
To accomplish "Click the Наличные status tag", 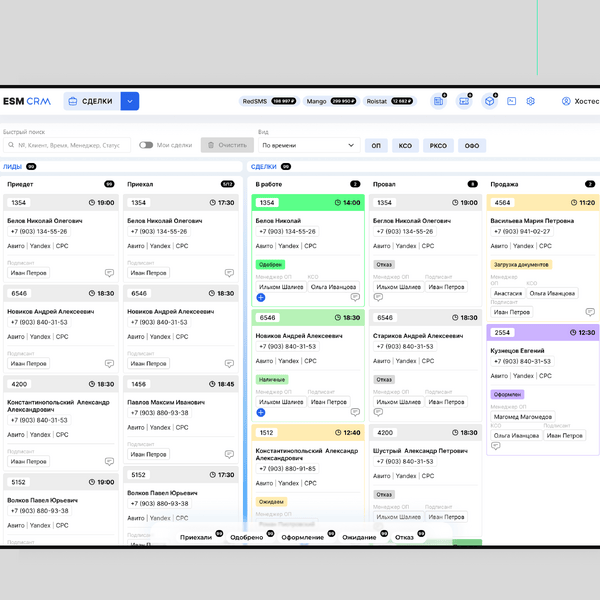I will pos(272,380).
